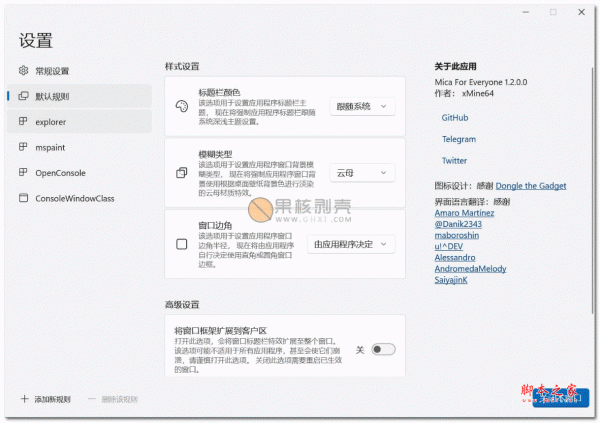
Task: Click the palette icon beside 标题栏颜色
Action: pos(182,106)
